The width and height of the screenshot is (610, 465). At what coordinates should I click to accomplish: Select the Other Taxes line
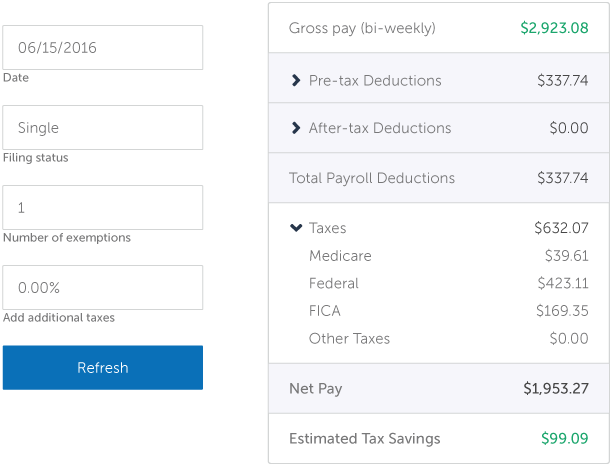coord(349,339)
